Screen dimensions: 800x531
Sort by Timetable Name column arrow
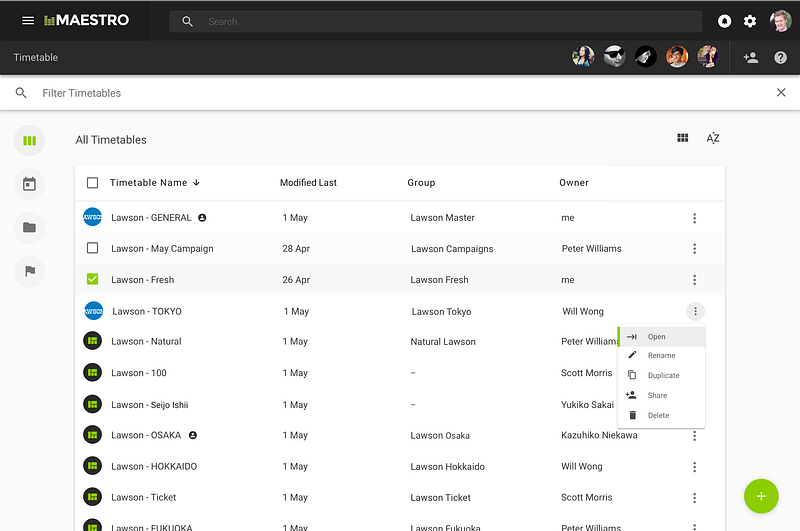(x=196, y=183)
